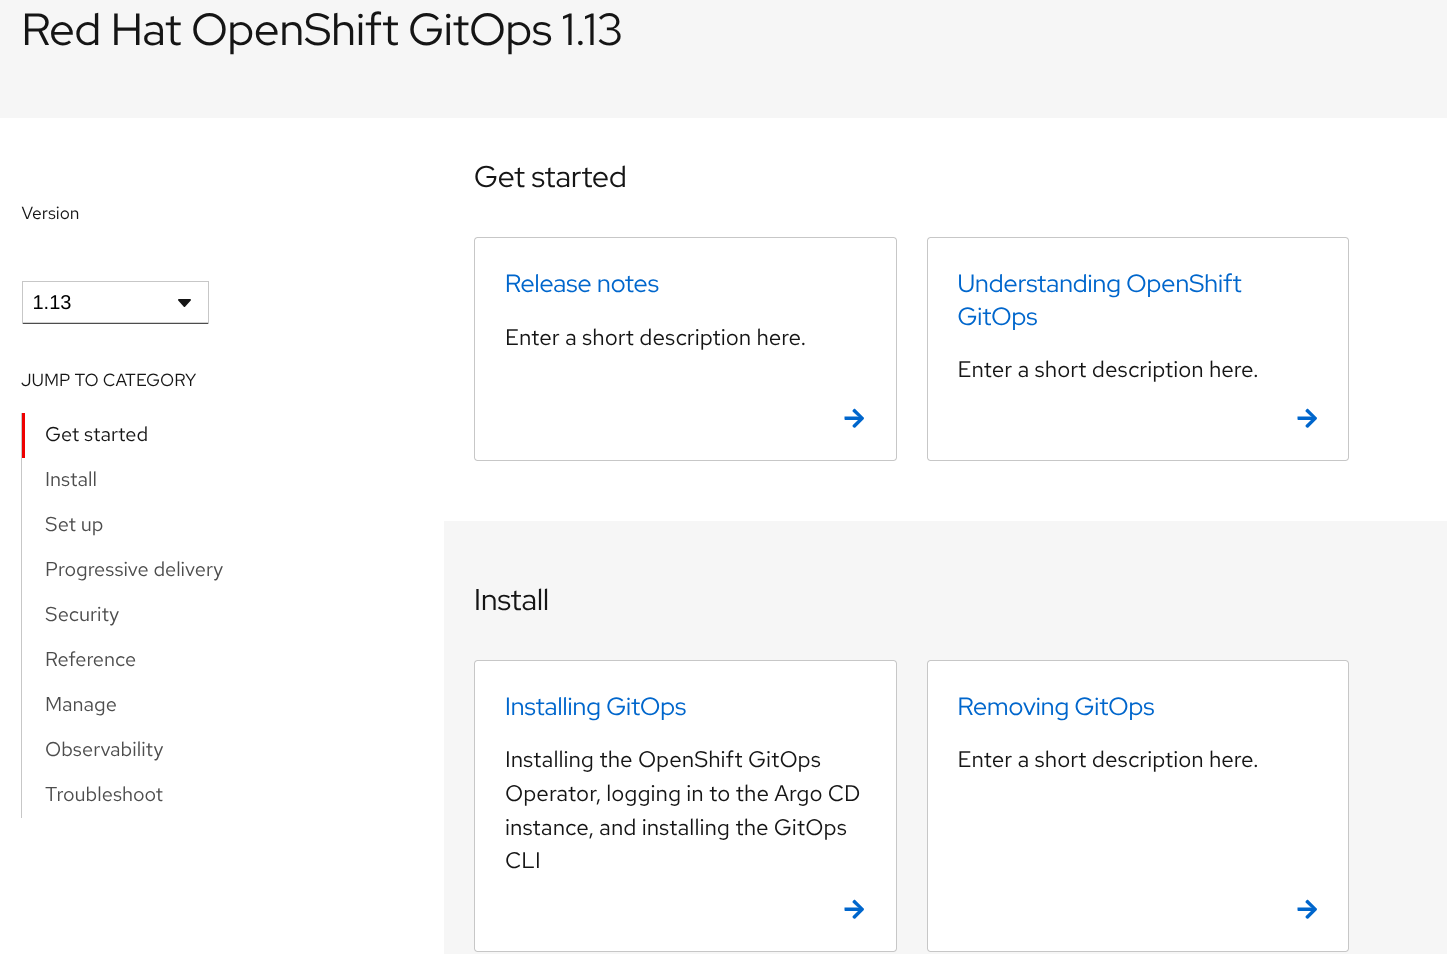This screenshot has height=954, width=1447.
Task: Jump to Get started category
Action: point(96,434)
